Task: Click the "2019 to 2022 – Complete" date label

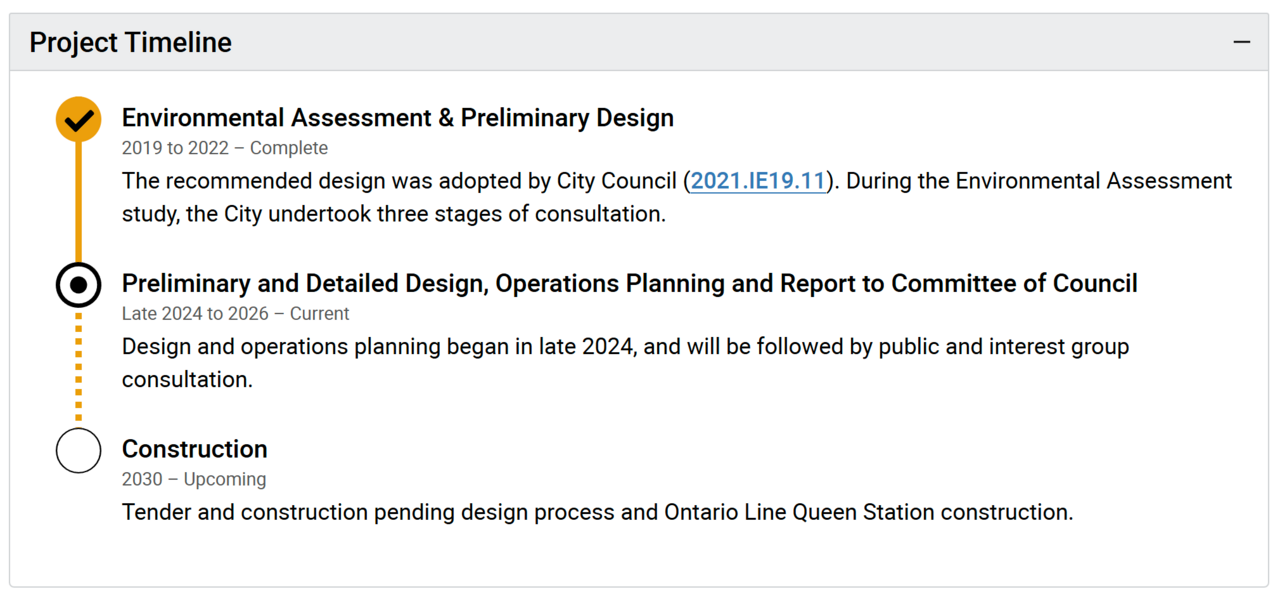Action: [x=224, y=148]
